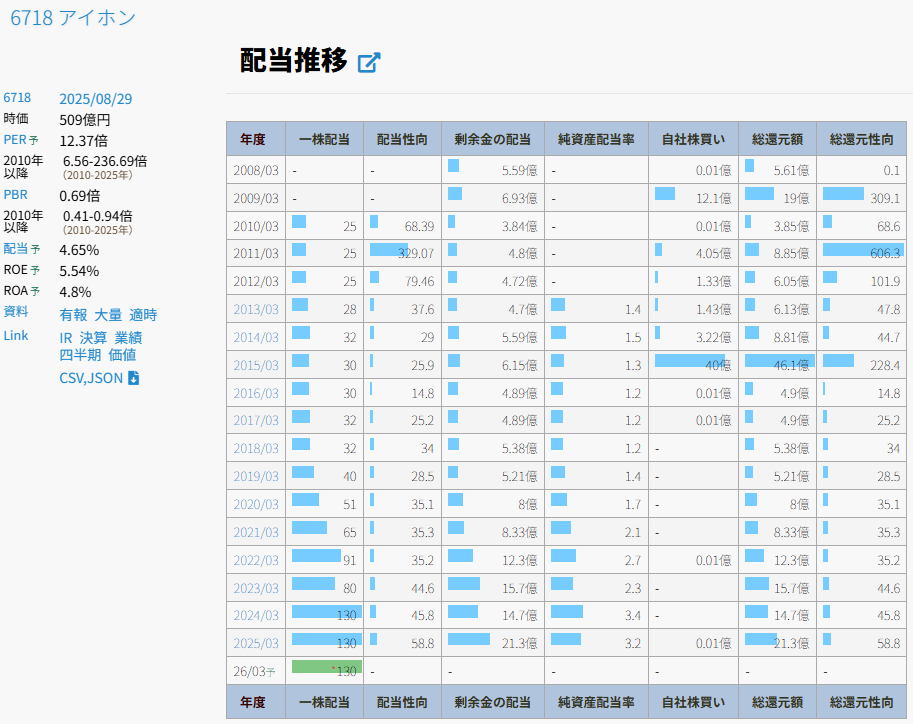Click the 2025/03 fiscal year link
This screenshot has height=724, width=913.
(x=256, y=643)
